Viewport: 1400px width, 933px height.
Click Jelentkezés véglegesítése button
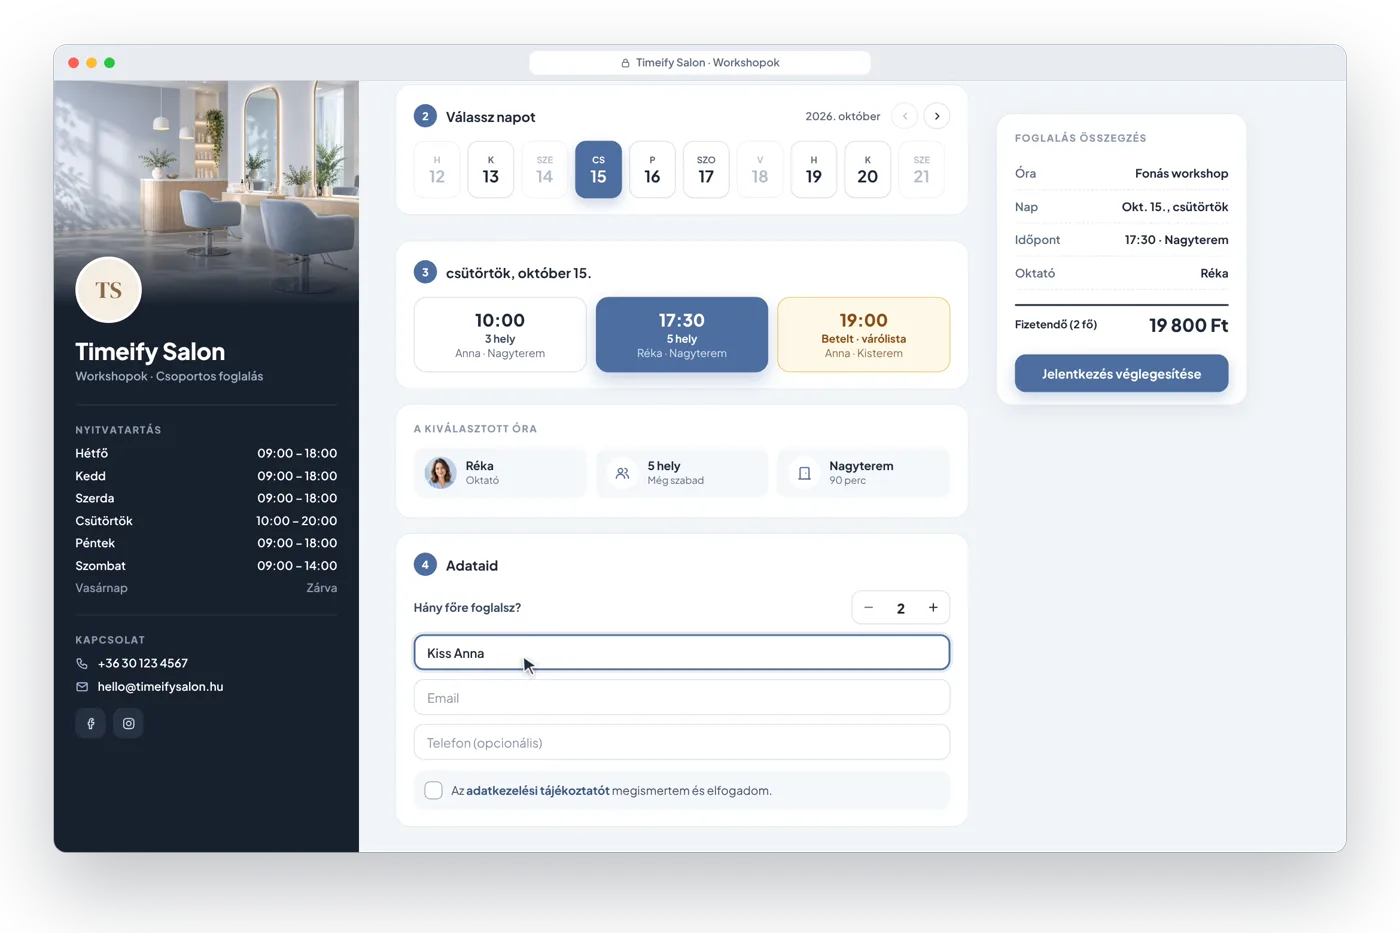click(x=1121, y=373)
